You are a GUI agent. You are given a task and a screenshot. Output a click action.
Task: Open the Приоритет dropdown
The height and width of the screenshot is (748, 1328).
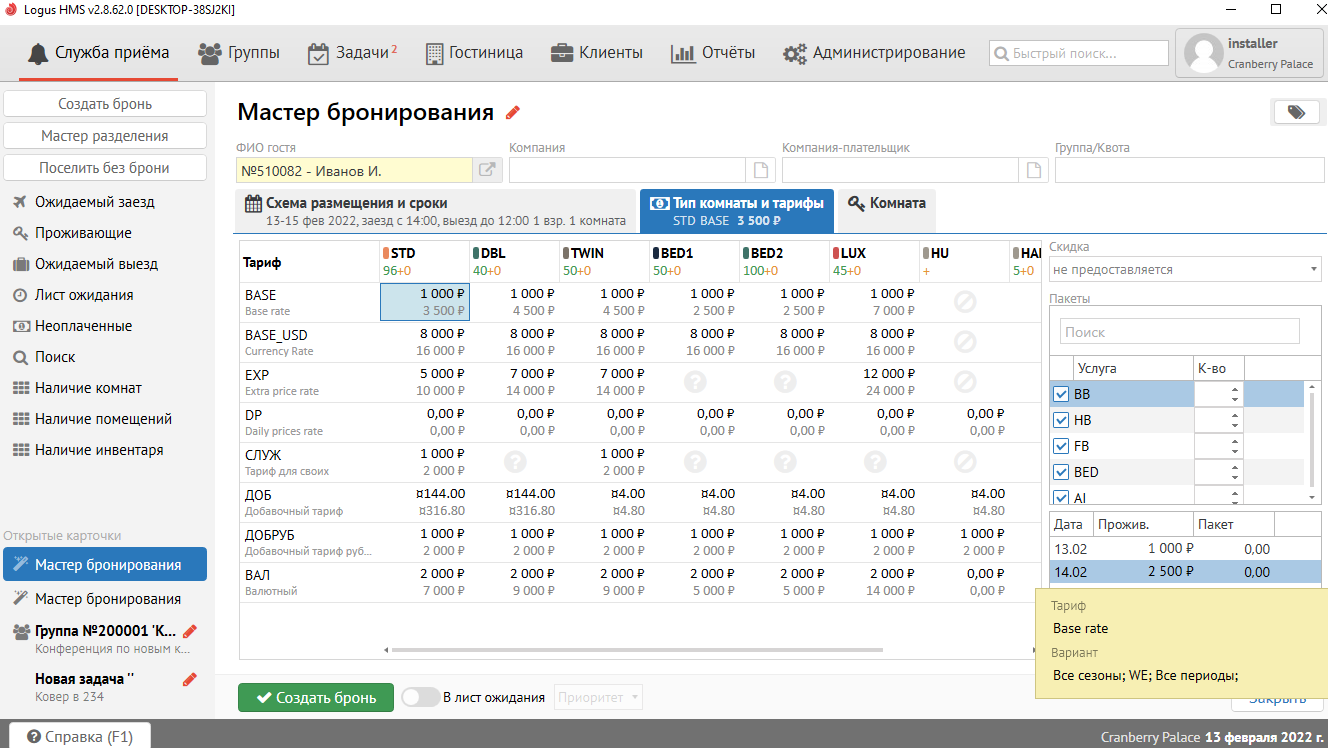click(x=599, y=697)
